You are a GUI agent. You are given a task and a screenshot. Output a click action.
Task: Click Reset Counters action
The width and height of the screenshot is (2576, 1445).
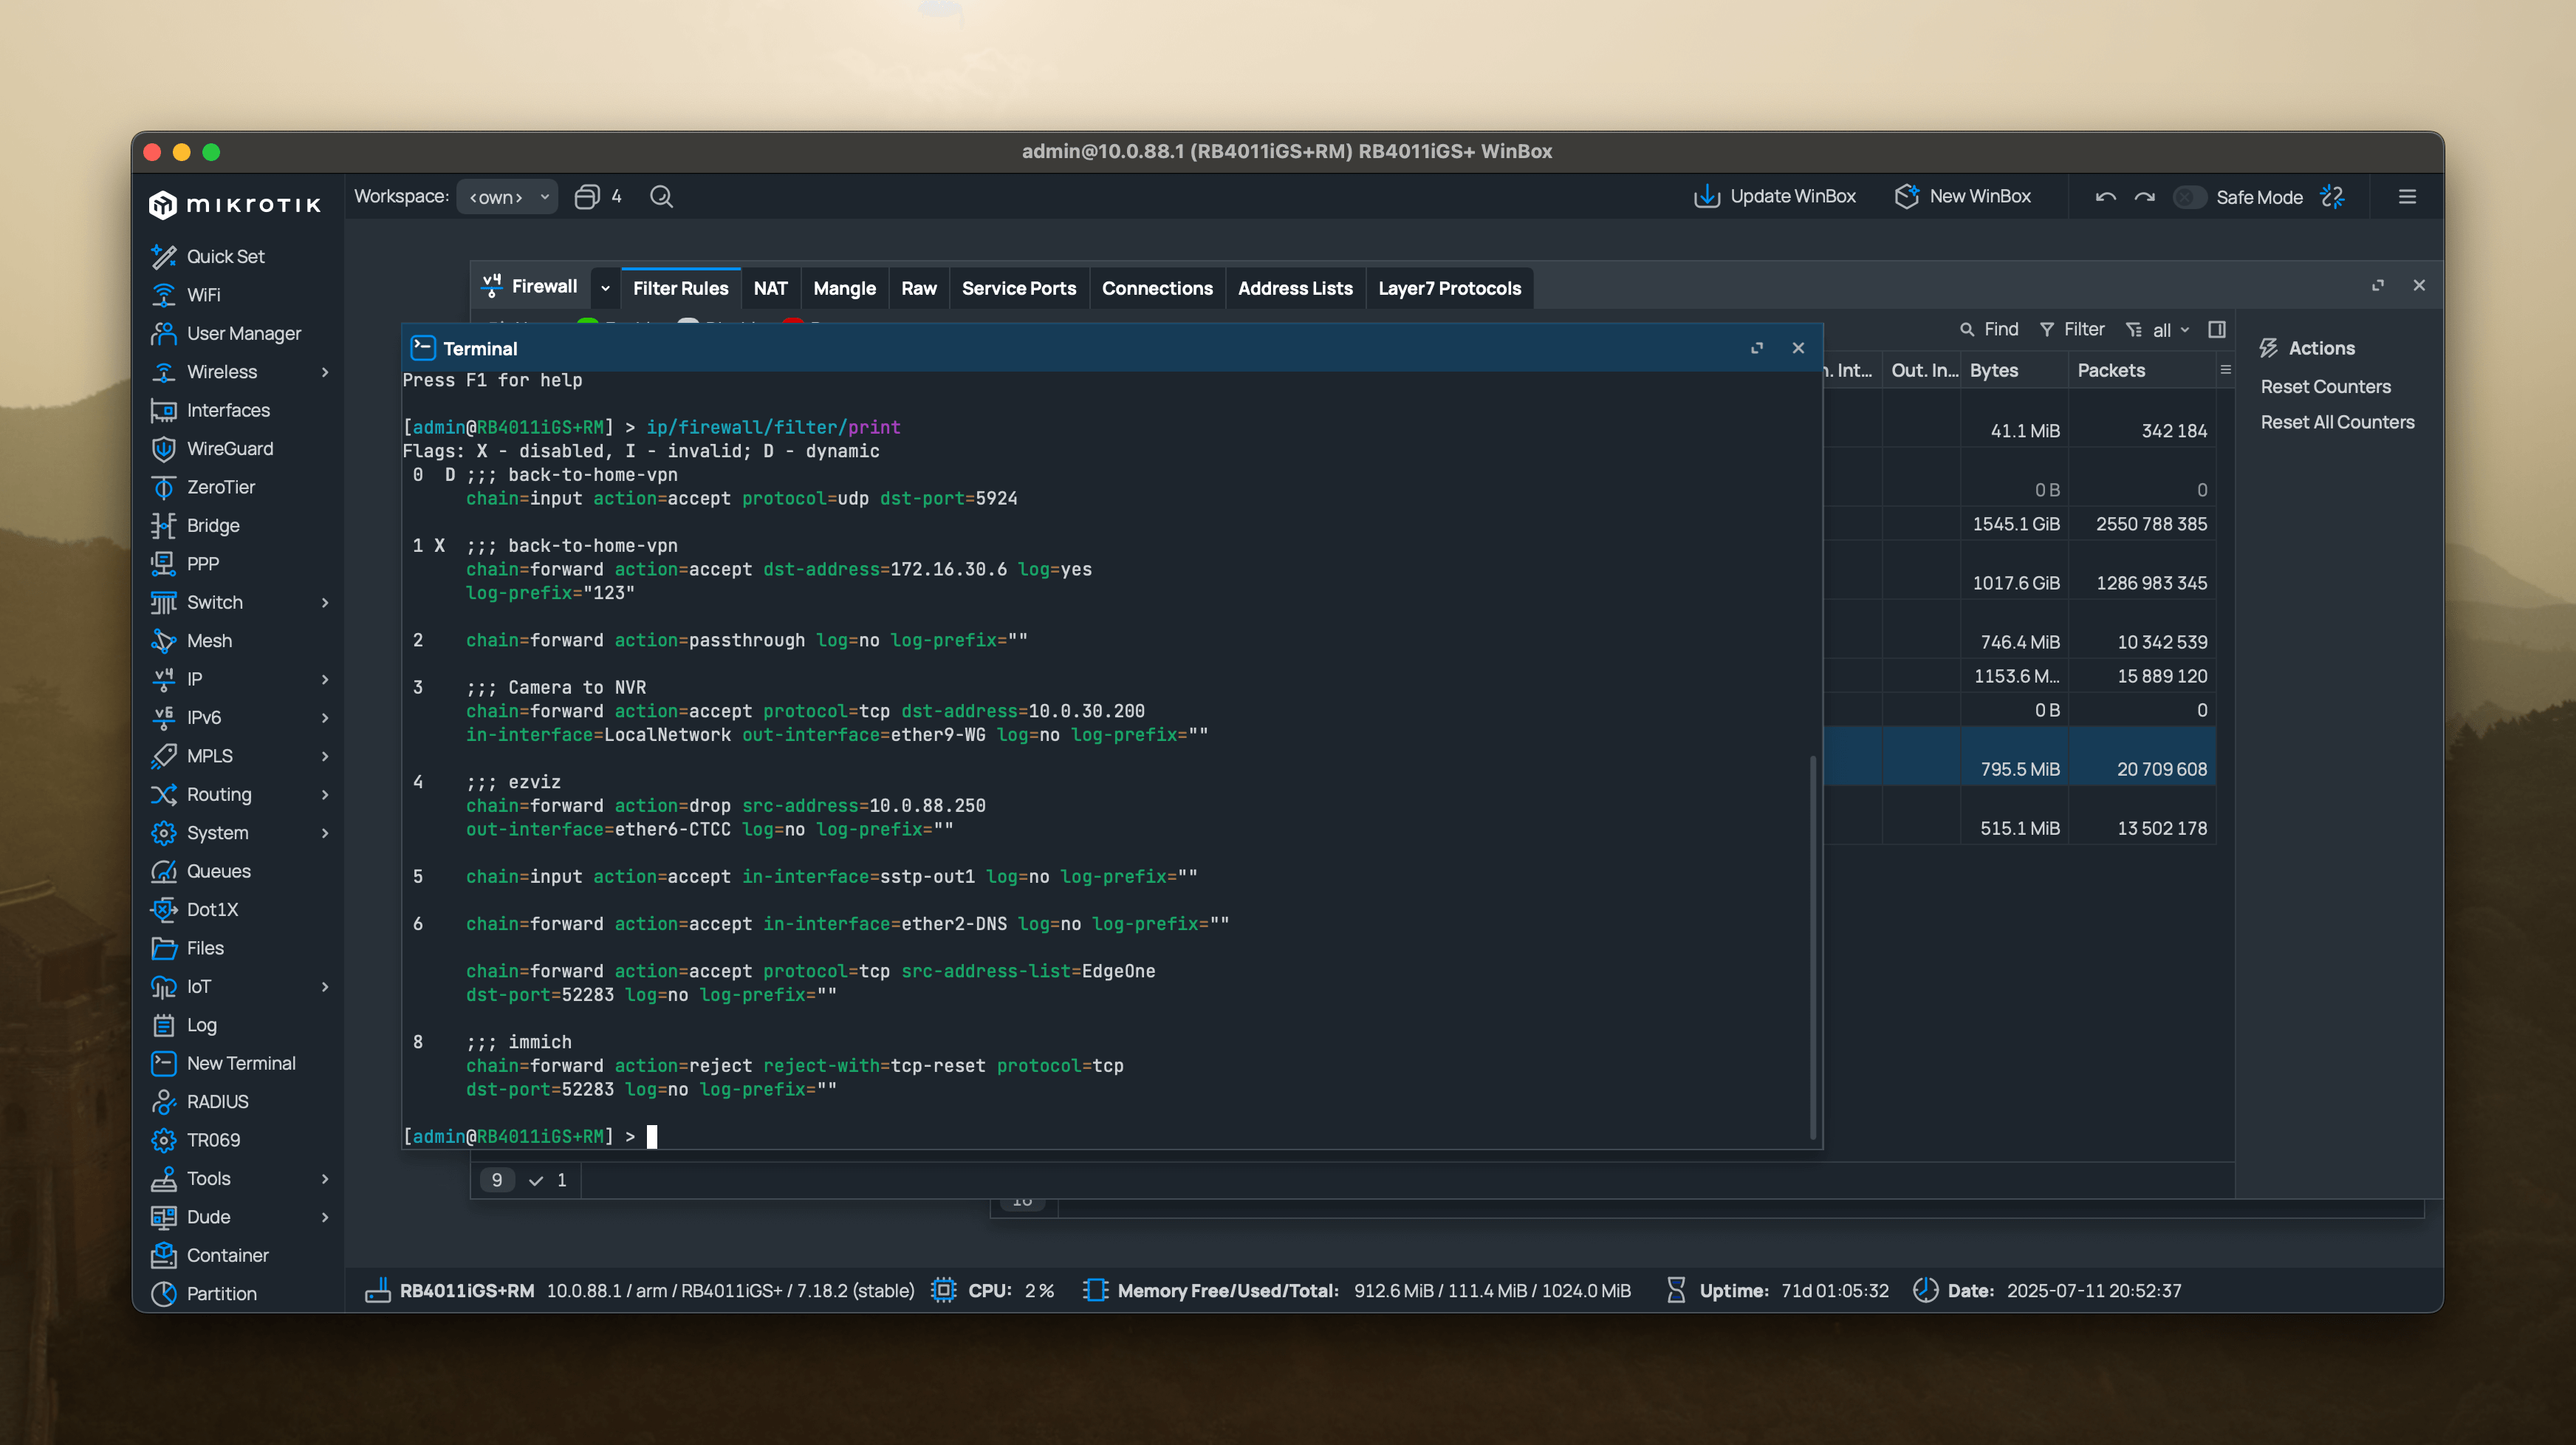2325,387
